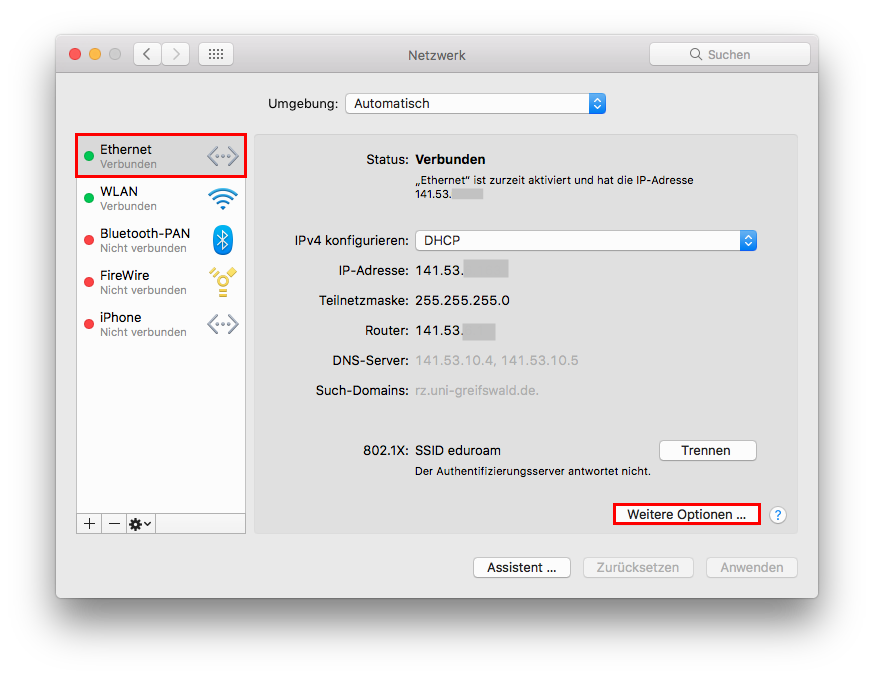This screenshot has height=675, width=874.
Task: Click the Weitere Optionen button
Action: [686, 514]
